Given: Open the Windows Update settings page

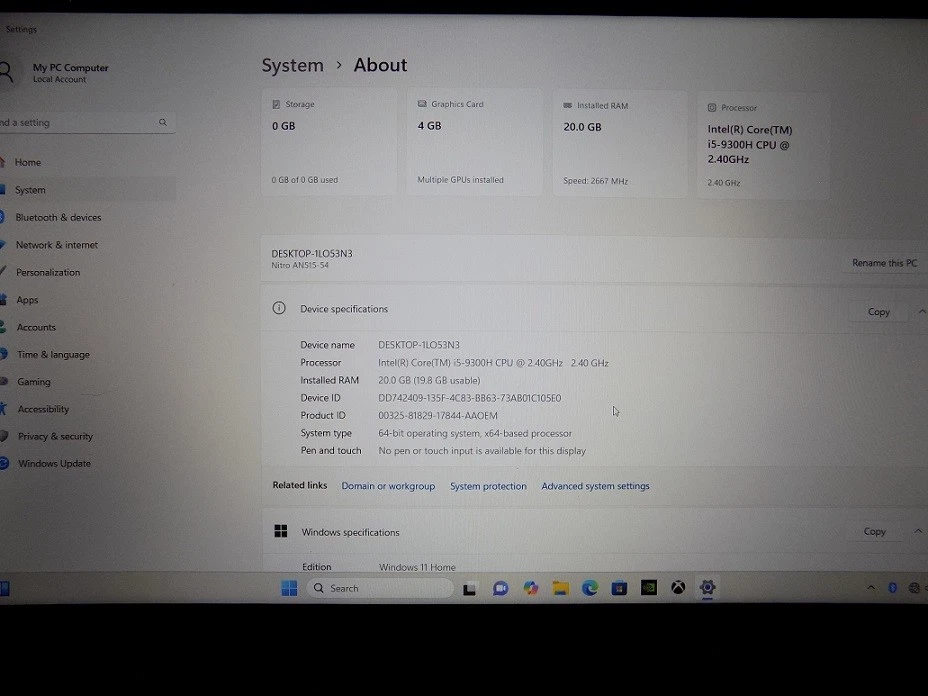Looking at the screenshot, I should 54,464.
